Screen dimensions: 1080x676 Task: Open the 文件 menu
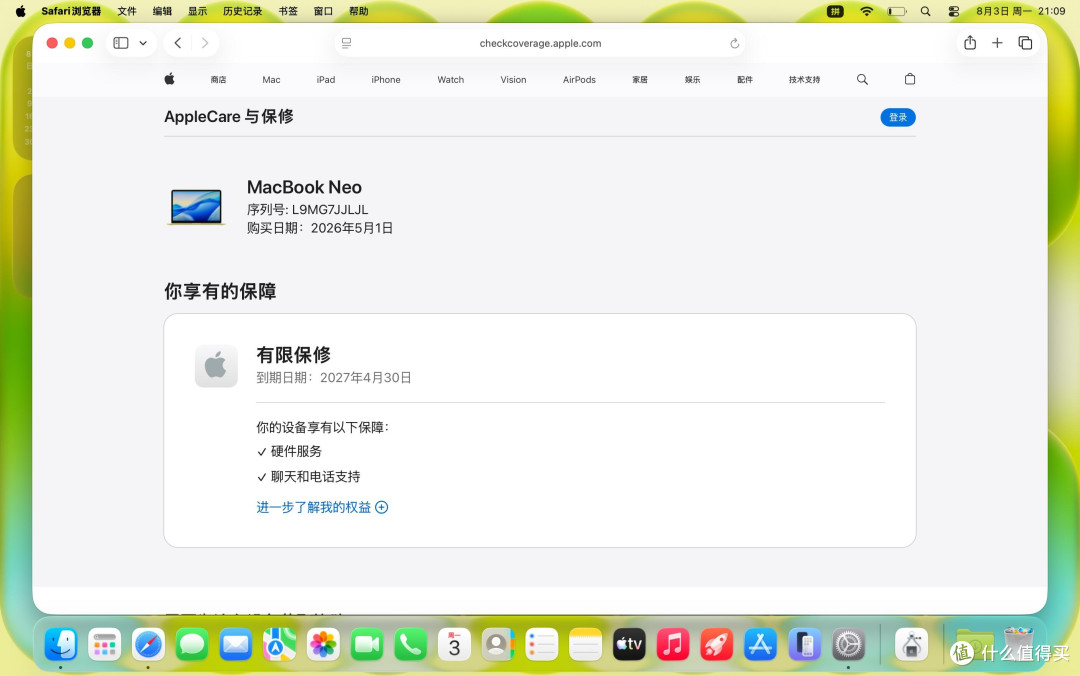pyautogui.click(x=127, y=11)
